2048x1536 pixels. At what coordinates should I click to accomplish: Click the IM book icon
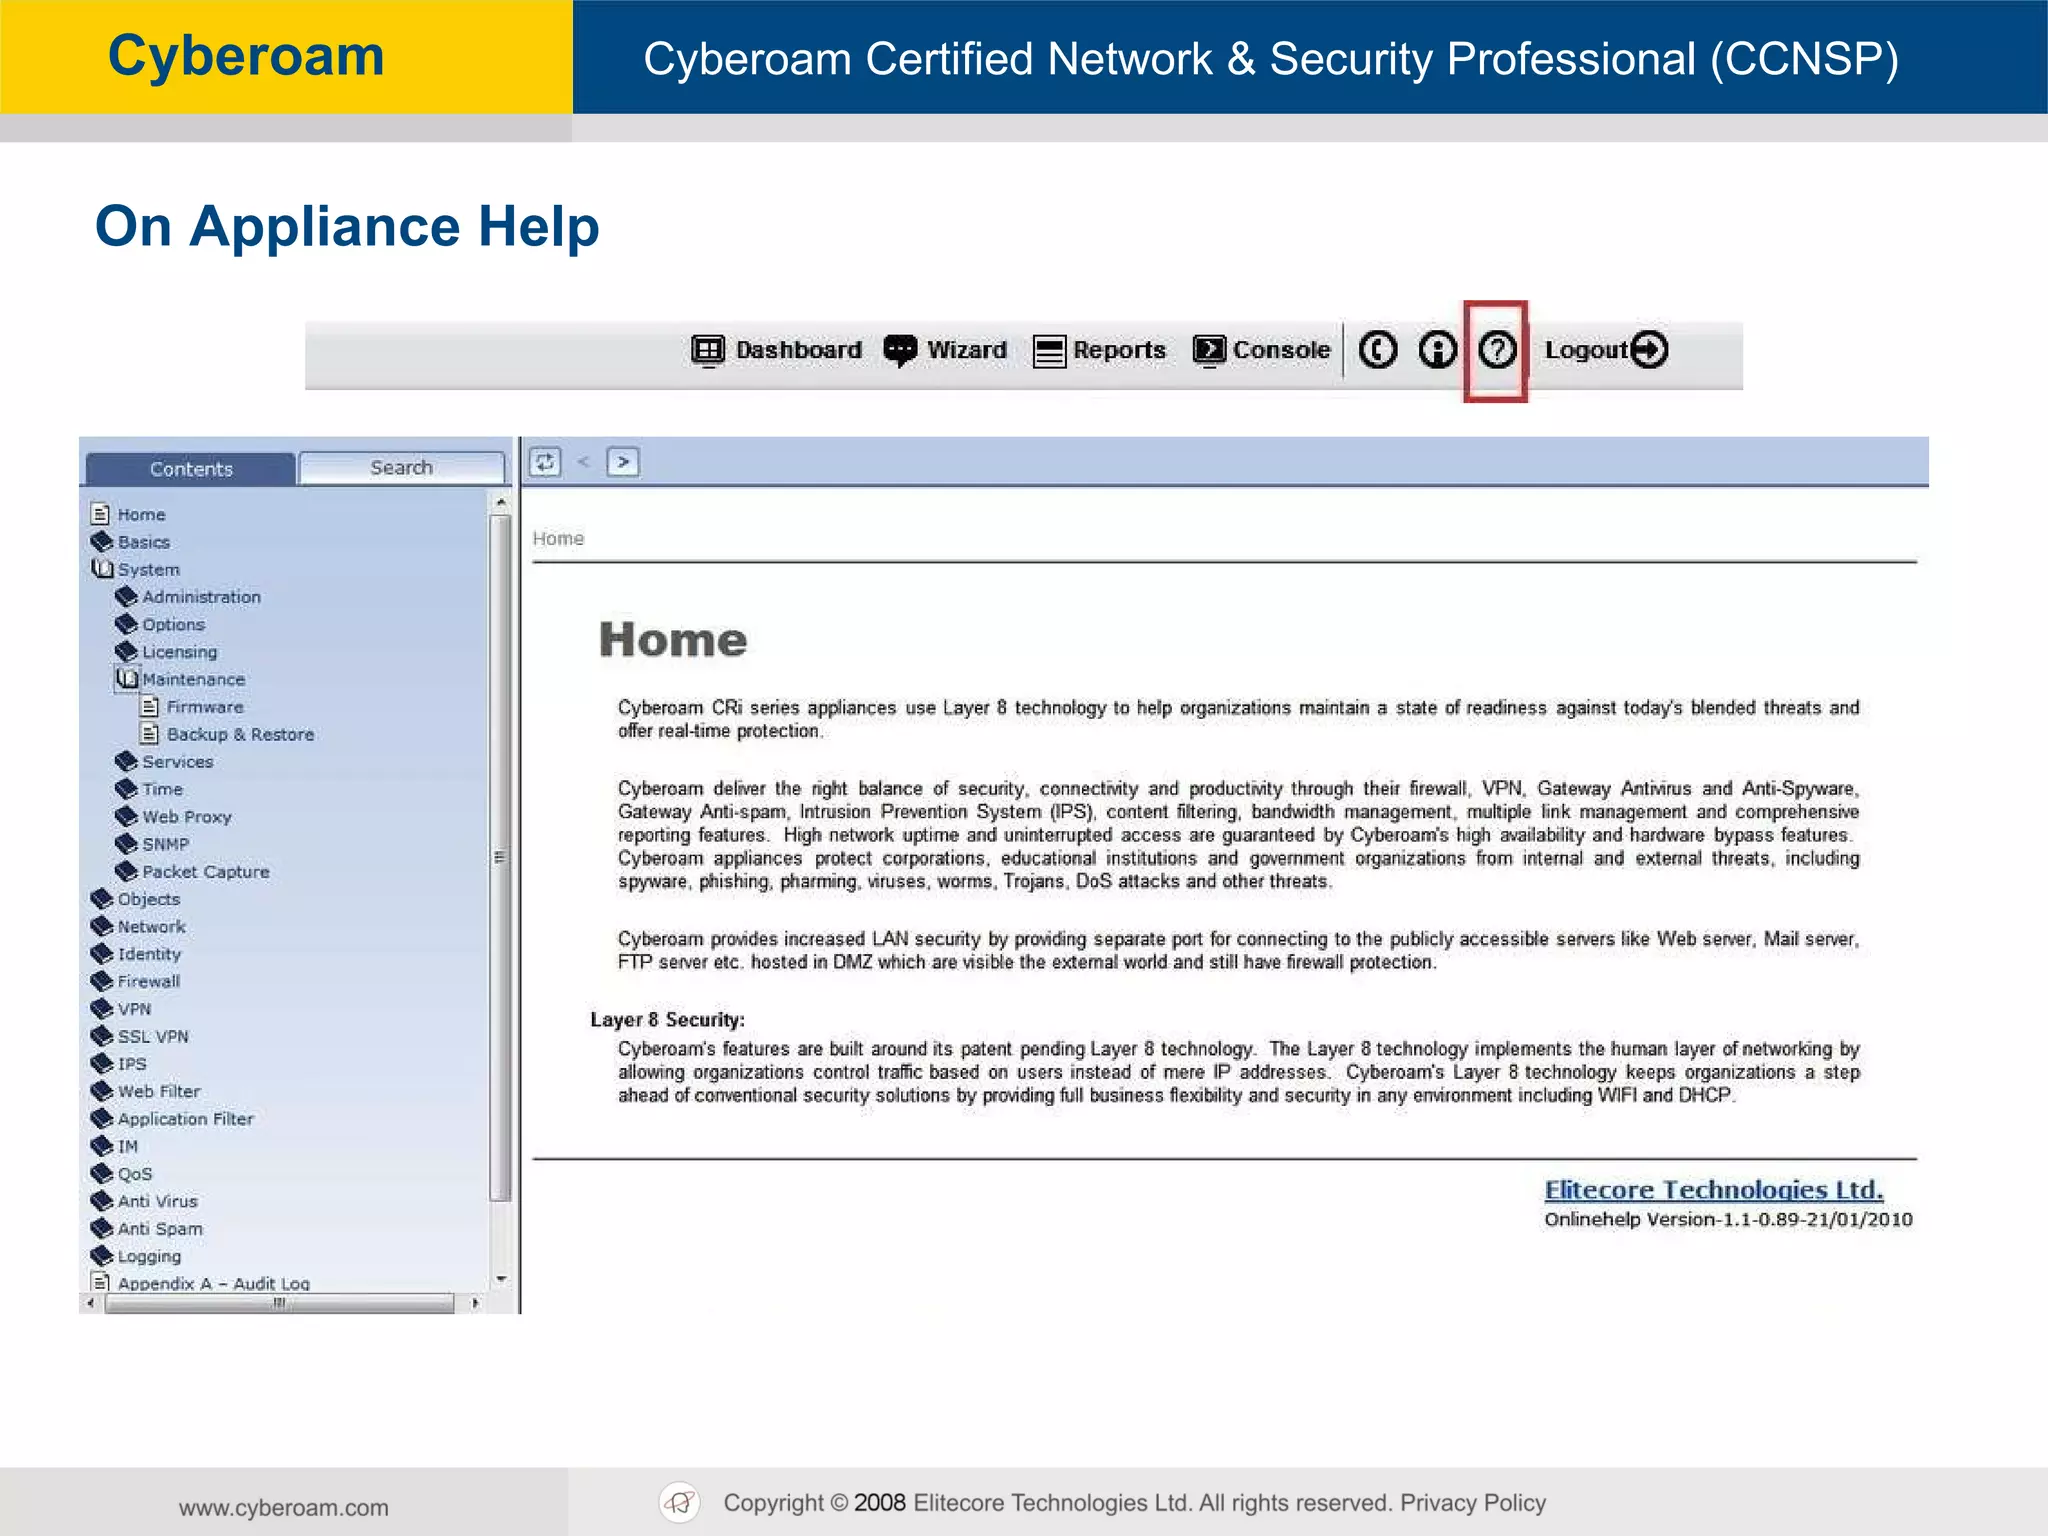tap(102, 1147)
